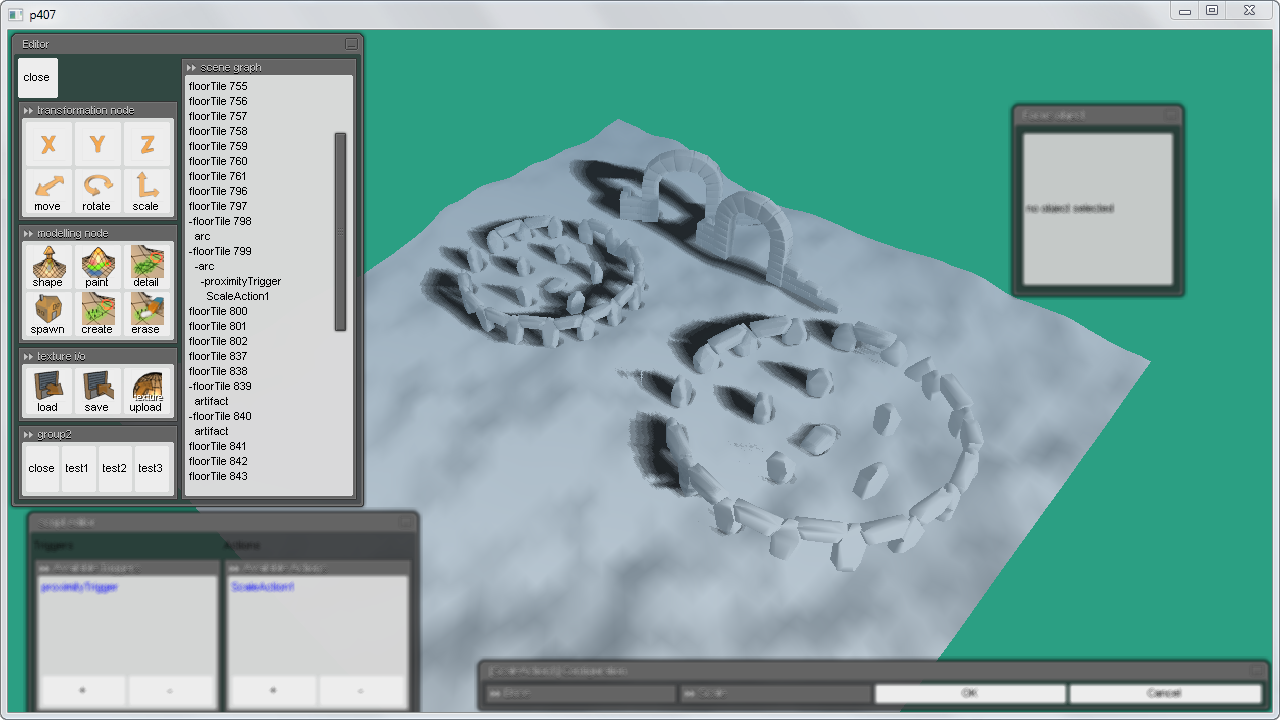Click the scene graph vertical scrollbar
This screenshot has height=720, width=1280.
(x=340, y=231)
